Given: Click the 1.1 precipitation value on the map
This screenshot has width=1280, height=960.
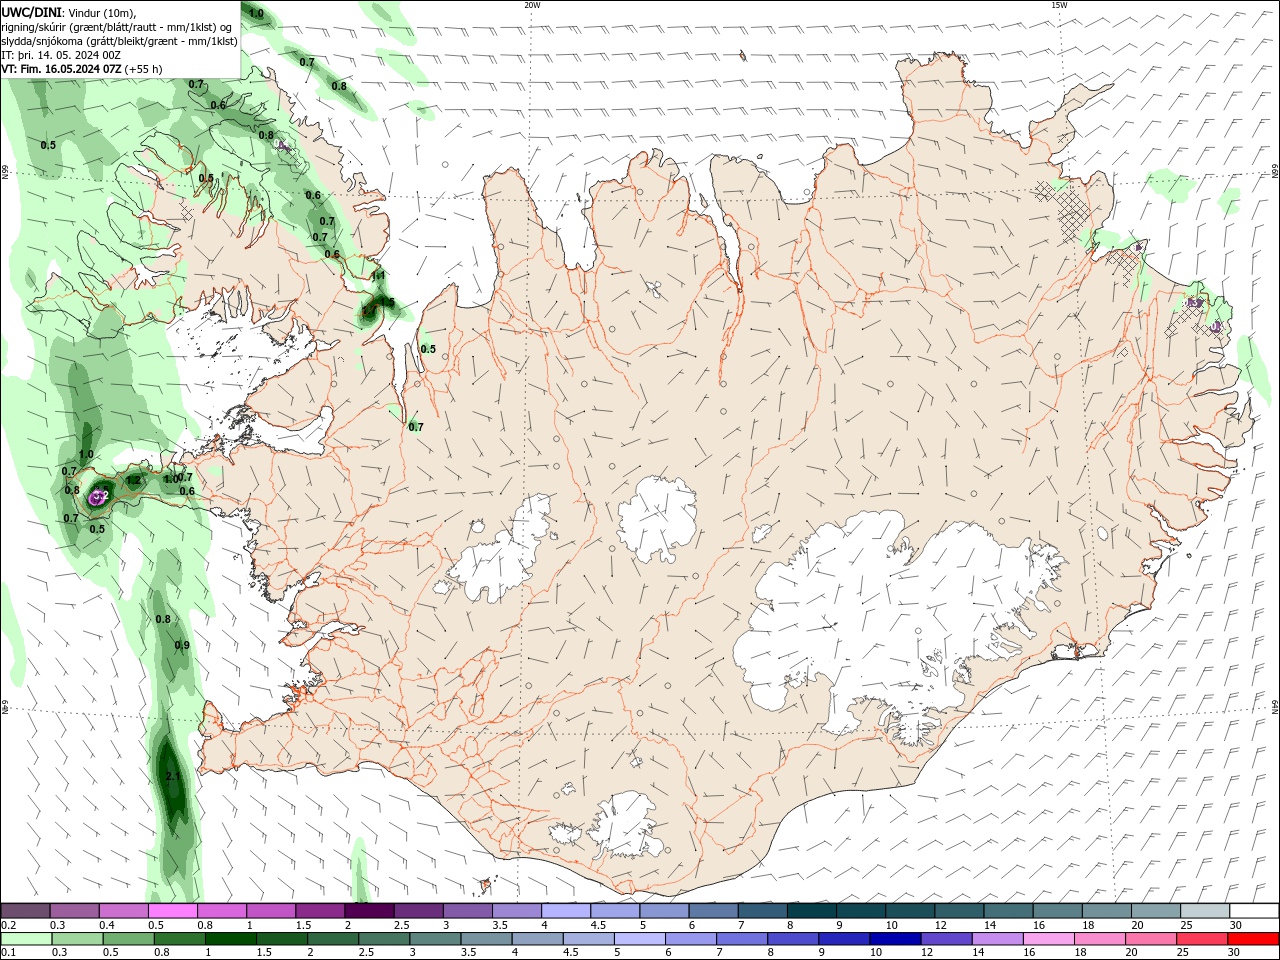Looking at the screenshot, I should [379, 275].
